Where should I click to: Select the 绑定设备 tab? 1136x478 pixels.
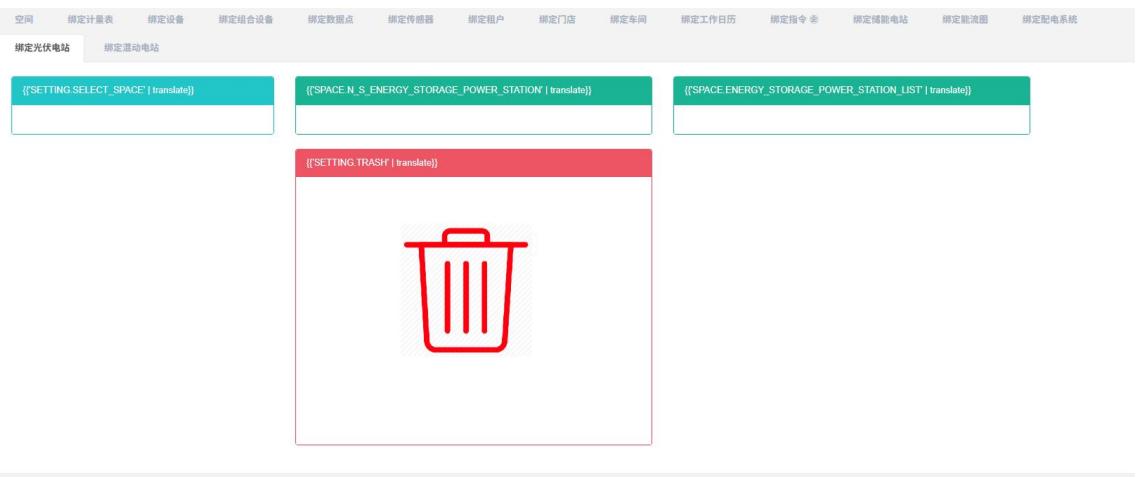(x=166, y=20)
